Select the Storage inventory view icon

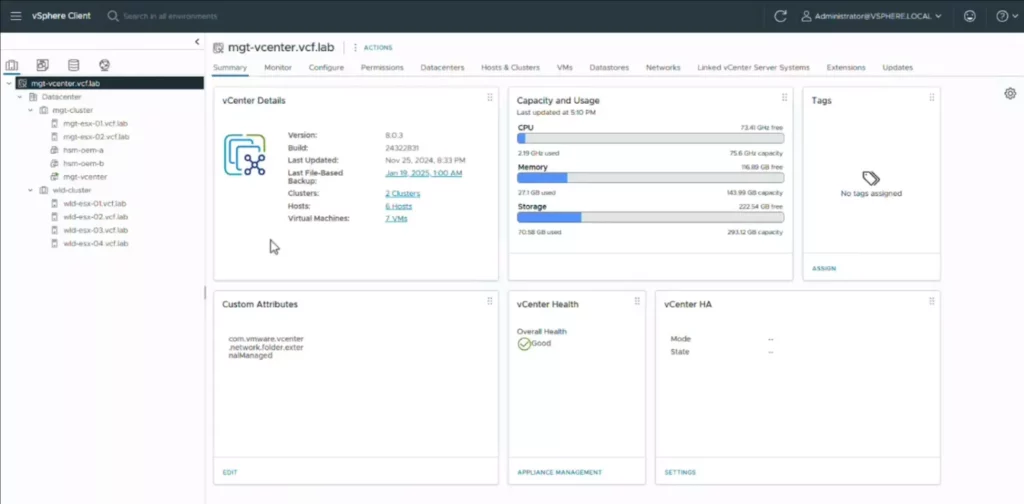click(x=73, y=66)
